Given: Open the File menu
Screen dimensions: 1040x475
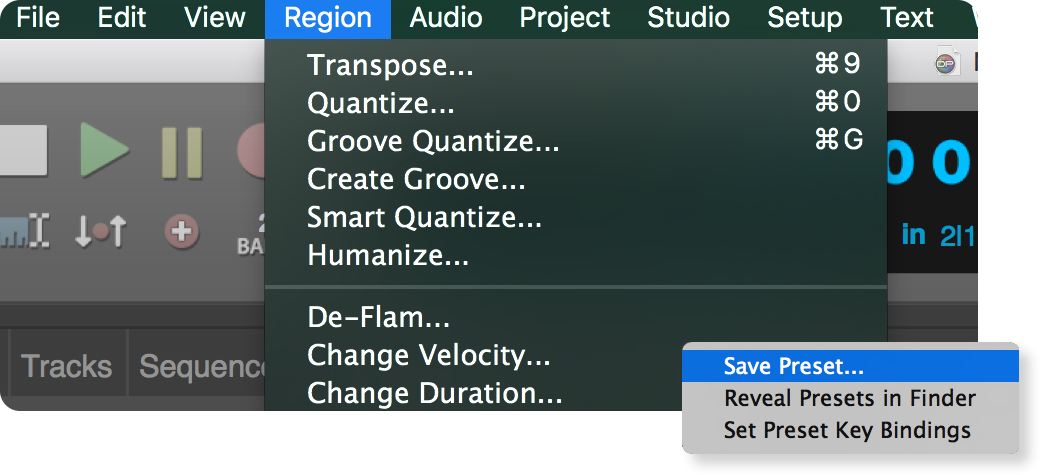Looking at the screenshot, I should pyautogui.click(x=38, y=18).
